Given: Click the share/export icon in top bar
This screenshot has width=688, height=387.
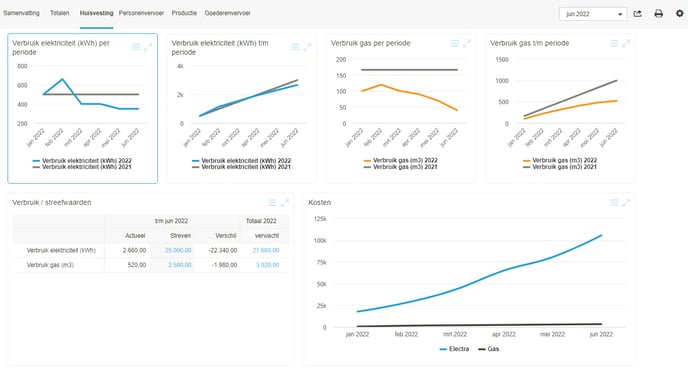Looking at the screenshot, I should (x=638, y=14).
